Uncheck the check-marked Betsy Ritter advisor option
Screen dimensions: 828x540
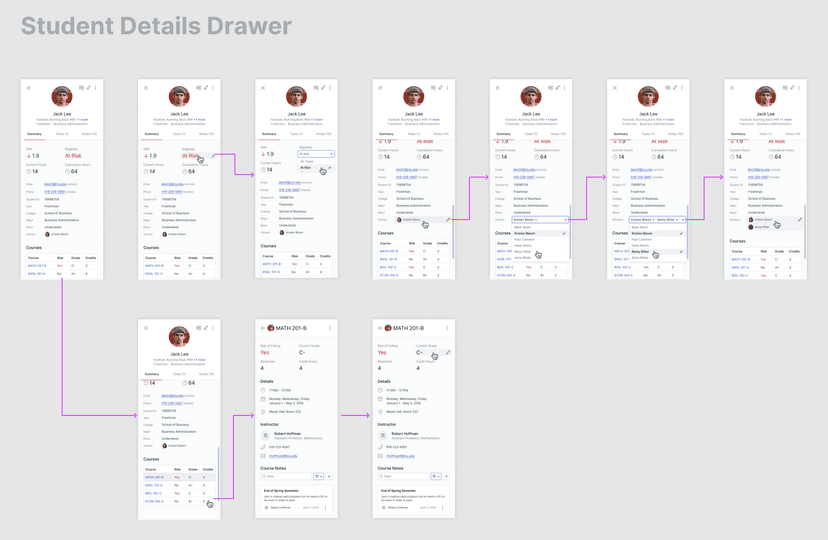point(640,252)
